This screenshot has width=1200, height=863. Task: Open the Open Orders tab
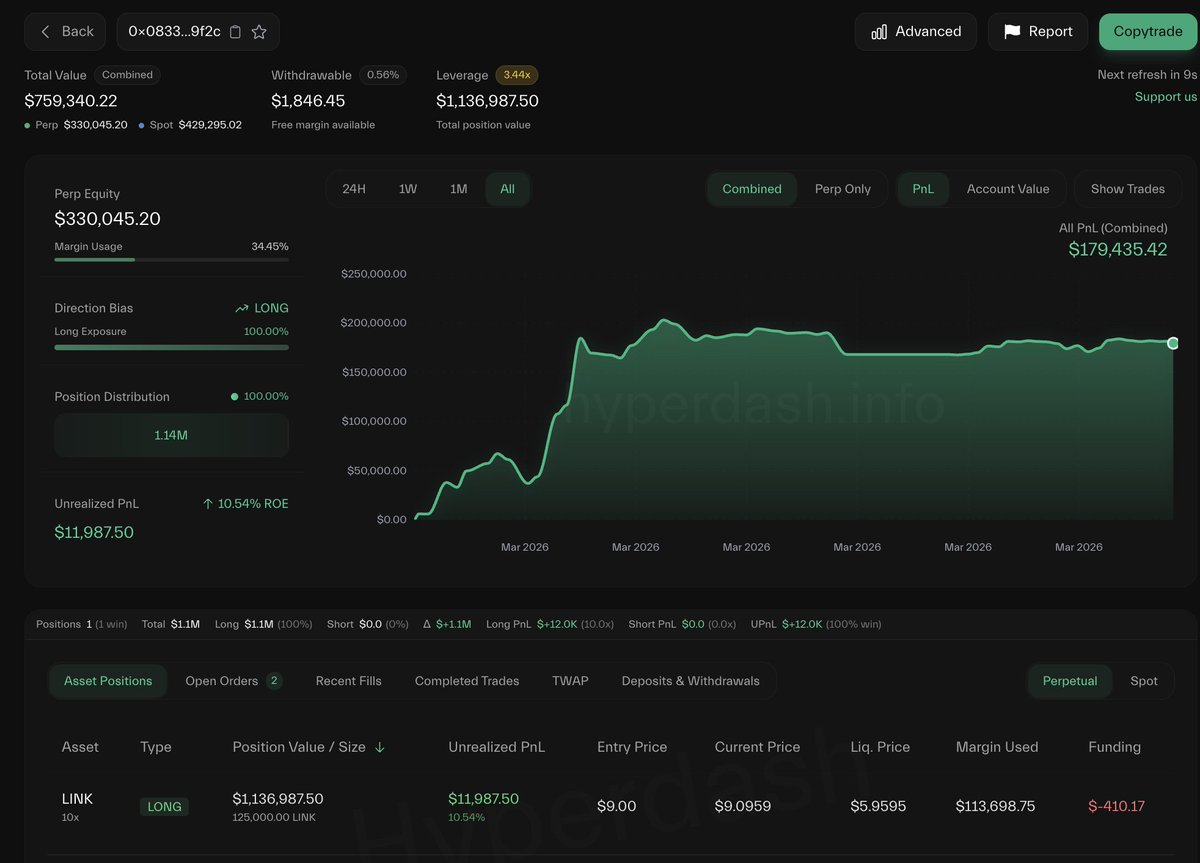222,681
